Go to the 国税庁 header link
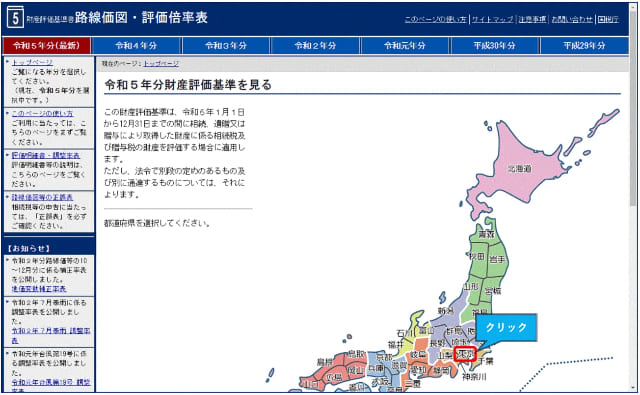This screenshot has width=640, height=395. [x=608, y=19]
